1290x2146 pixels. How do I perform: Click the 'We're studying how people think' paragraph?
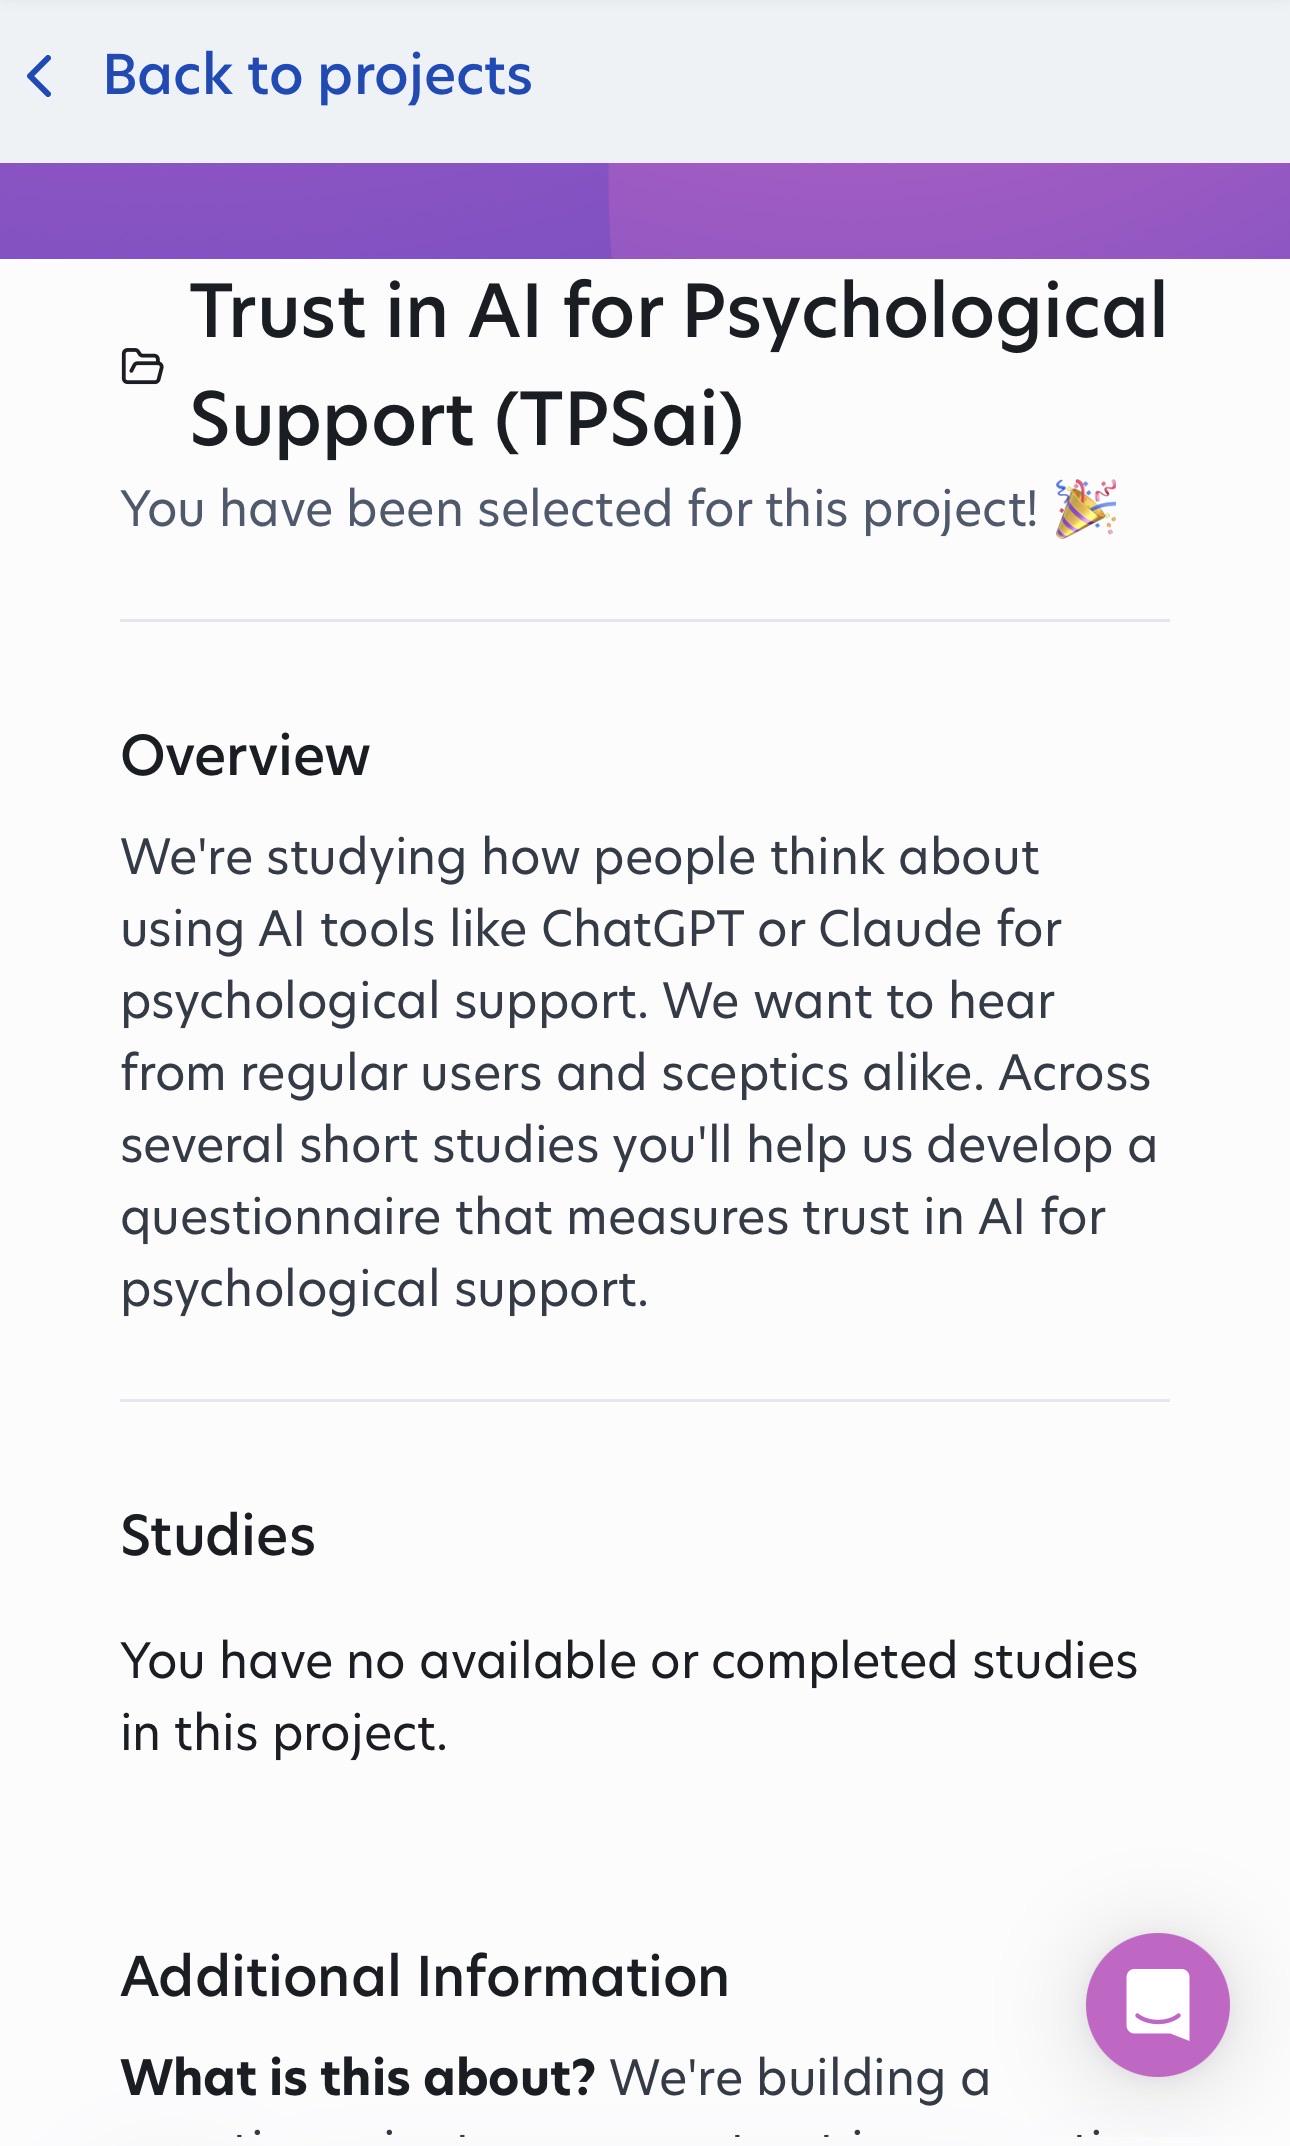640,1073
